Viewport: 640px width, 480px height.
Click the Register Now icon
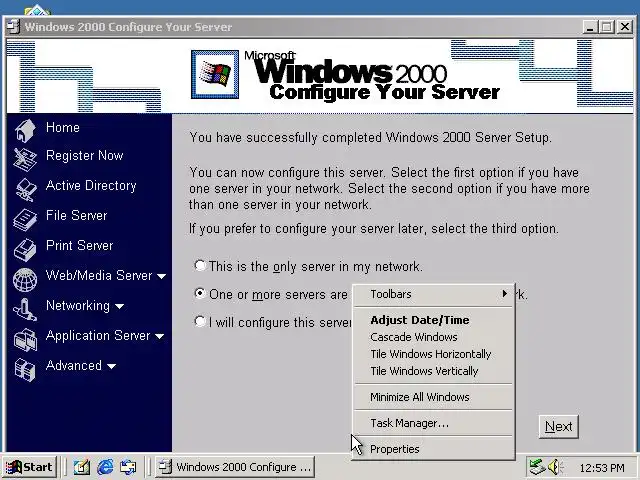pos(25,159)
